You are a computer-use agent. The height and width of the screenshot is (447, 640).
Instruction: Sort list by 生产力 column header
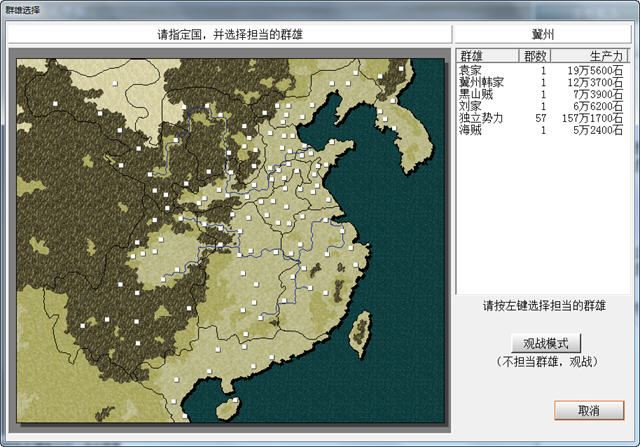click(588, 56)
